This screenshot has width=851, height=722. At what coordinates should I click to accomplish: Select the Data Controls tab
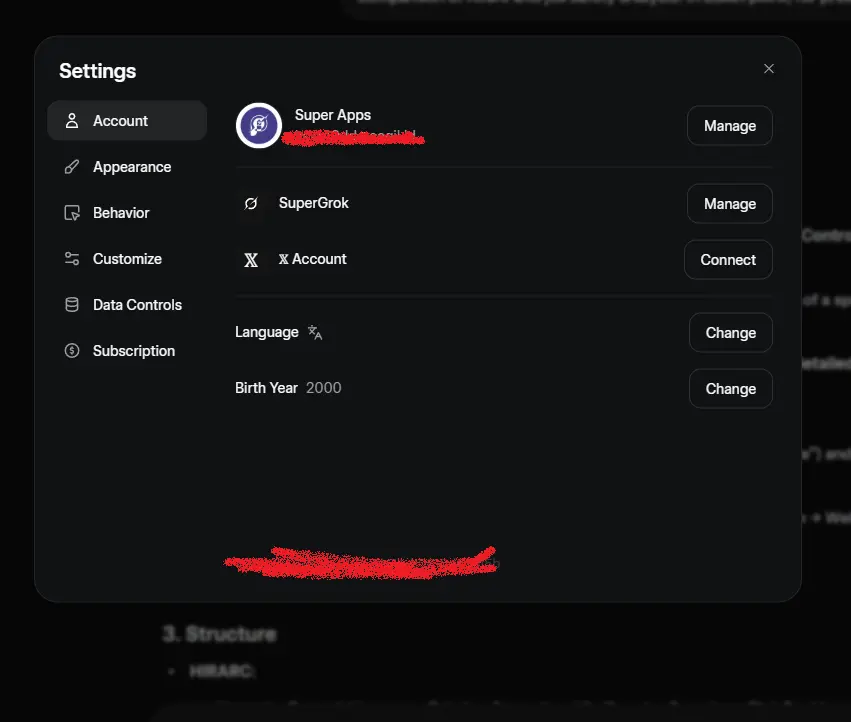127,305
